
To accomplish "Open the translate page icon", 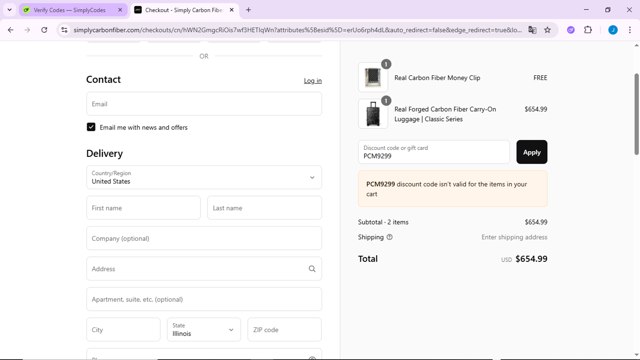I will pos(532,30).
